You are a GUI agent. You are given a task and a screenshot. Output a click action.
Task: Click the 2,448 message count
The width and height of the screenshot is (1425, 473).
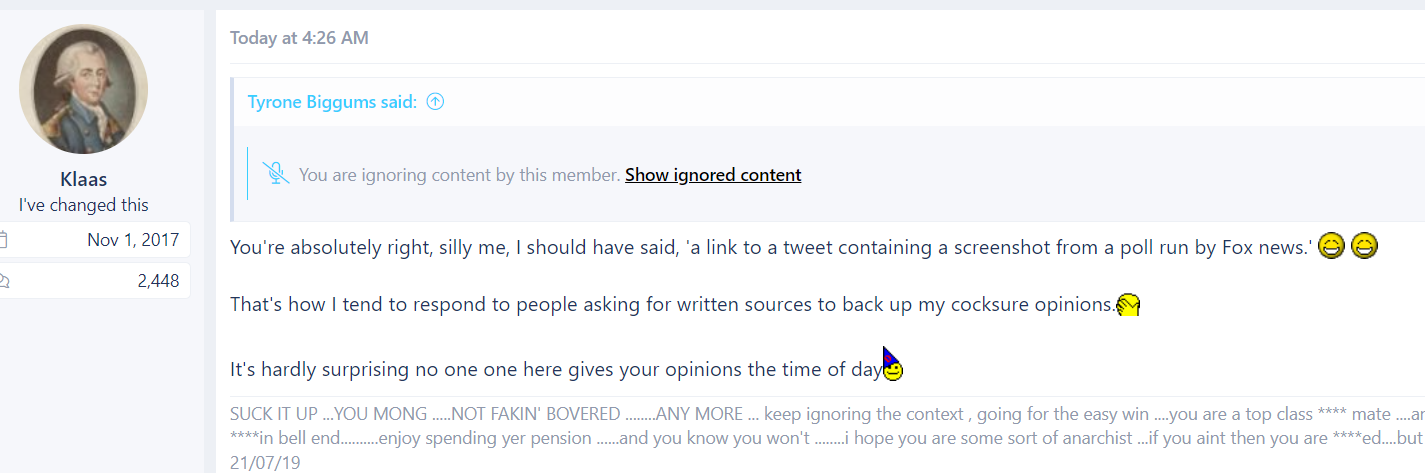(x=158, y=281)
